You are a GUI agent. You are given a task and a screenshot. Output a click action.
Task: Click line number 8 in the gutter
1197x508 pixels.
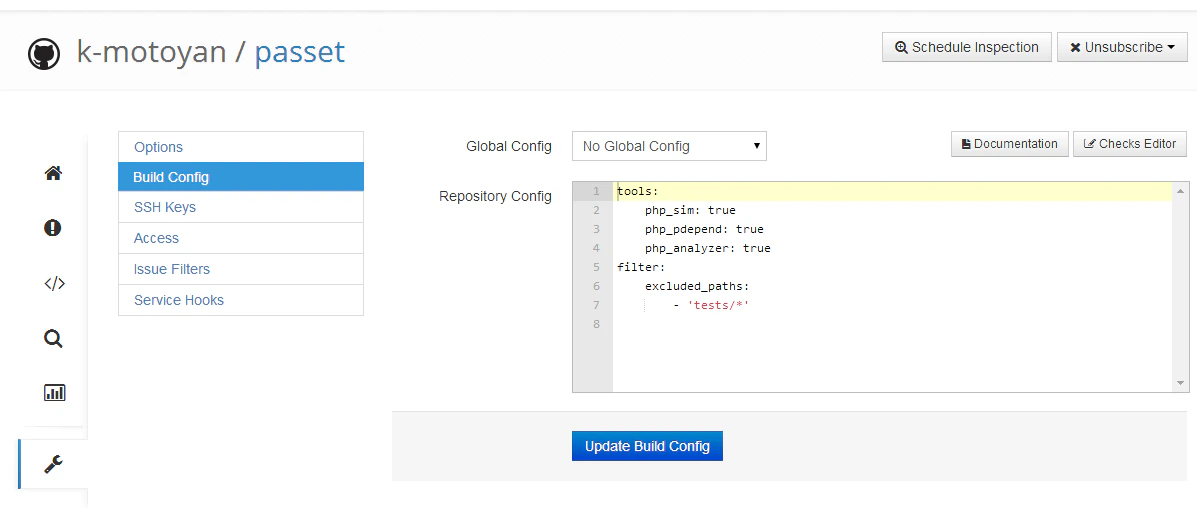point(596,325)
